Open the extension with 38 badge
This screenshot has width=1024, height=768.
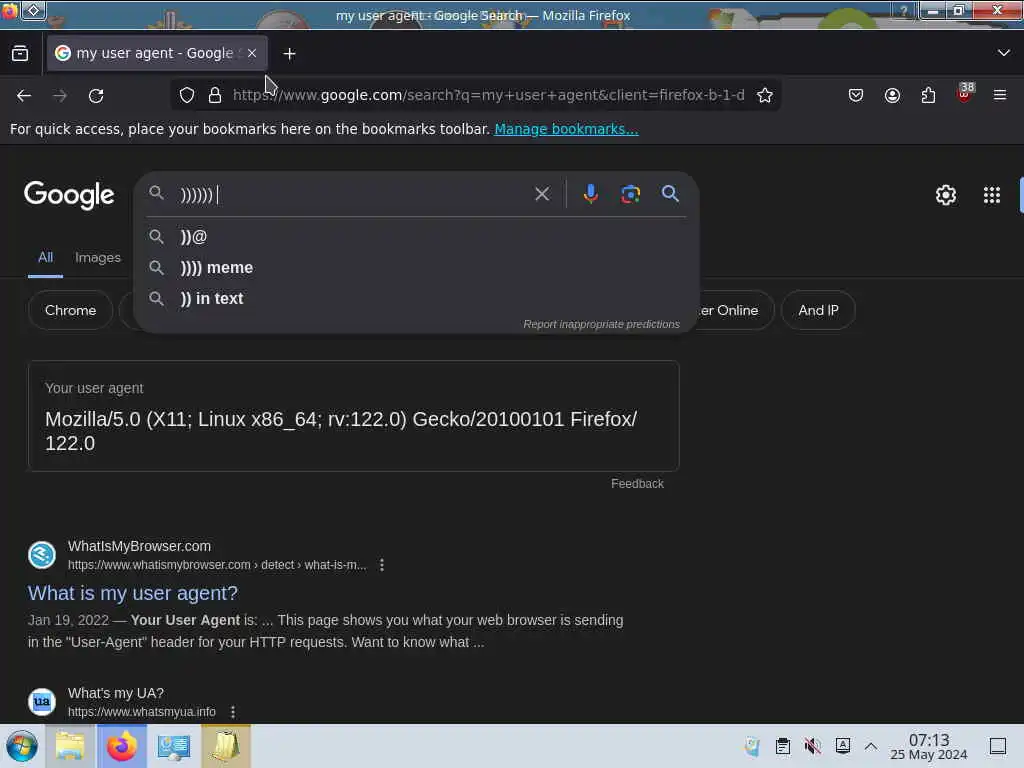[964, 93]
